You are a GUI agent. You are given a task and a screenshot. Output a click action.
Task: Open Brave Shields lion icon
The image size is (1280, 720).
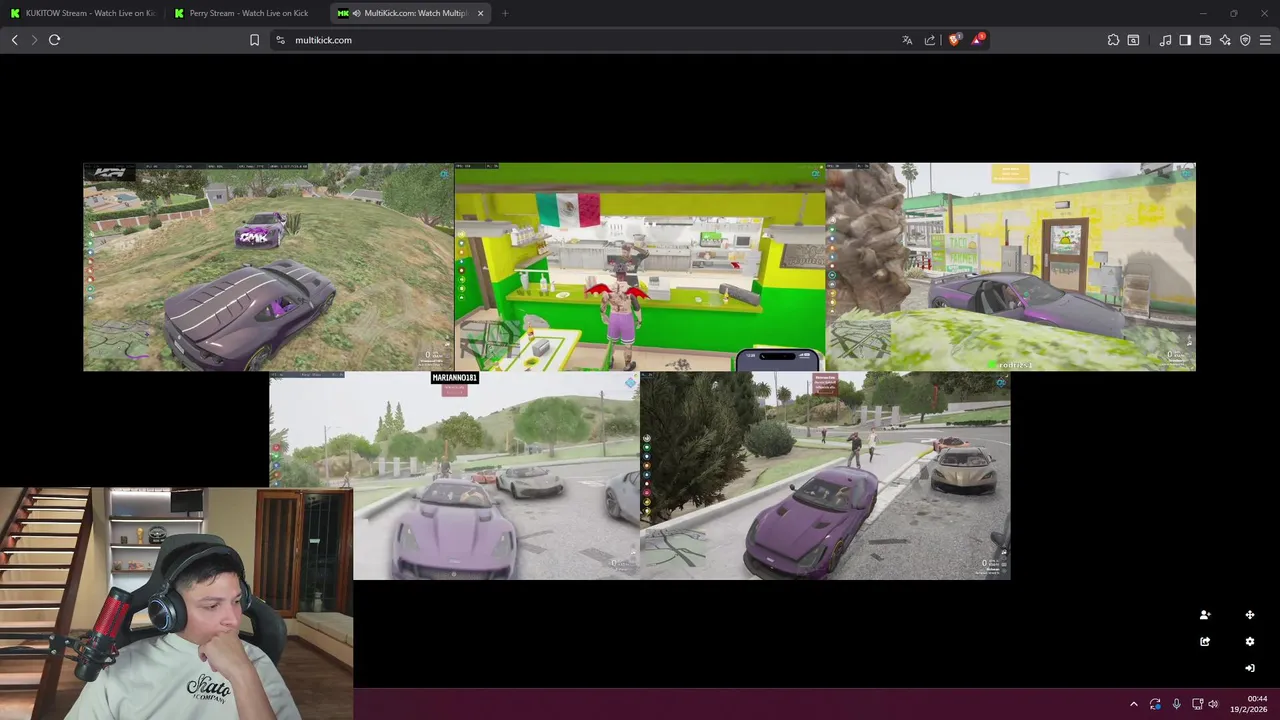coord(954,40)
